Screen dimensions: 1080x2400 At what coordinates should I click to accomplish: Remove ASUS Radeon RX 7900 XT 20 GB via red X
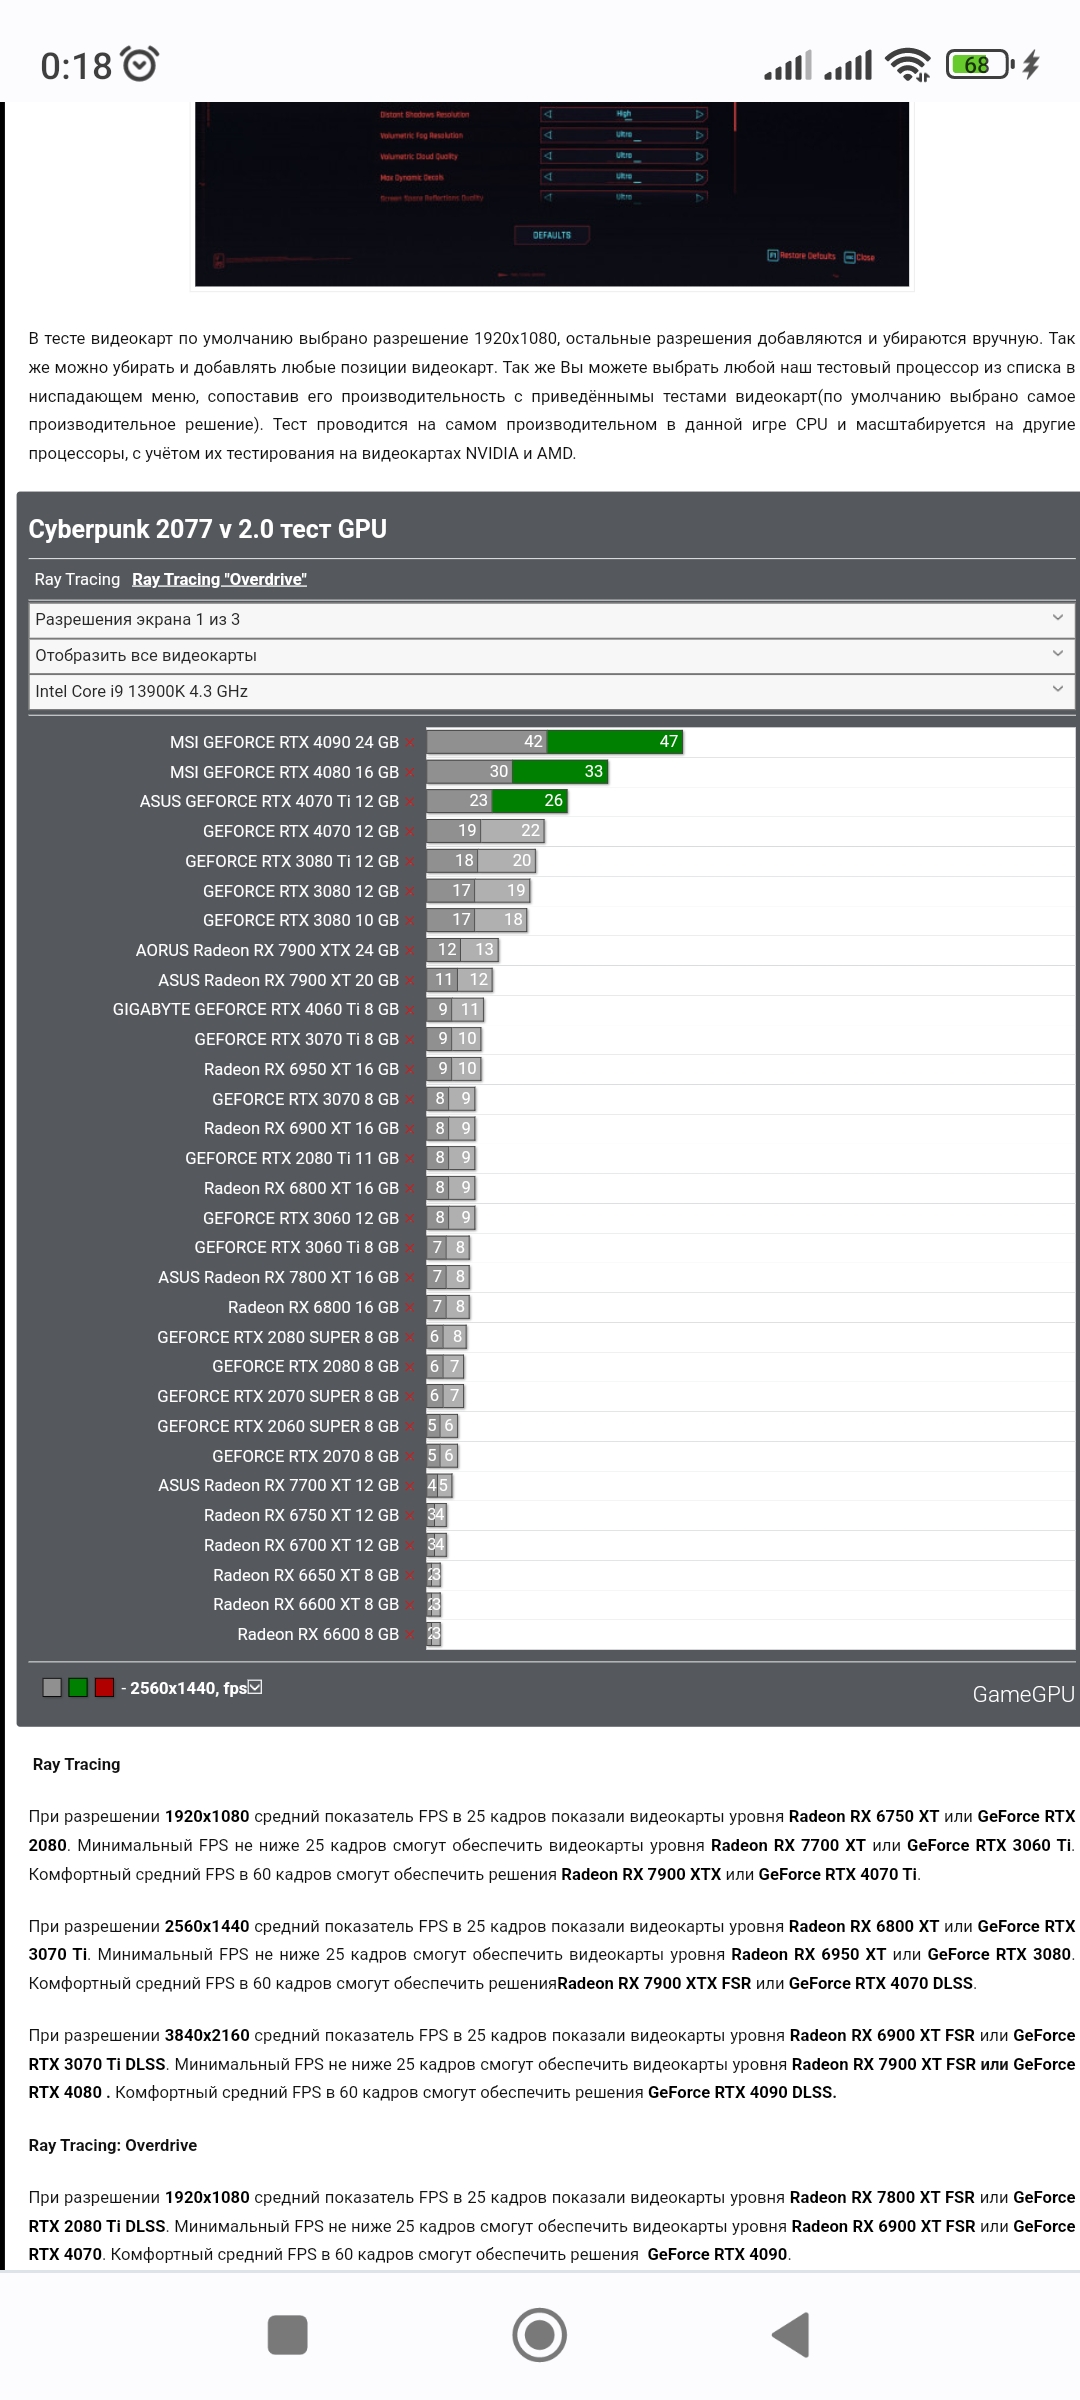(410, 981)
